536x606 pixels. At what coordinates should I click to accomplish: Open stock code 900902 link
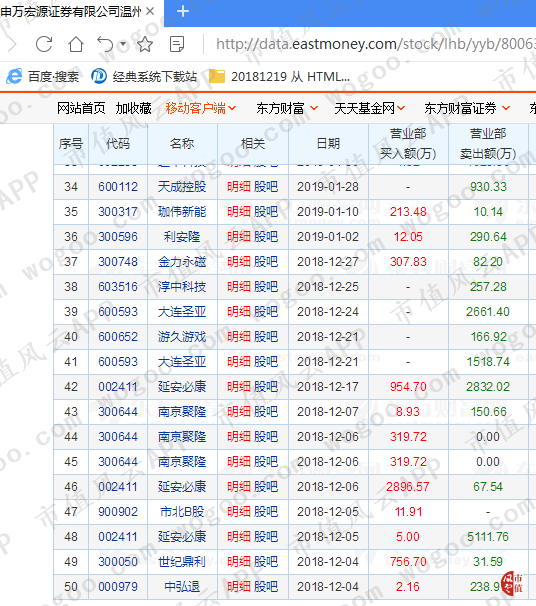(x=118, y=512)
